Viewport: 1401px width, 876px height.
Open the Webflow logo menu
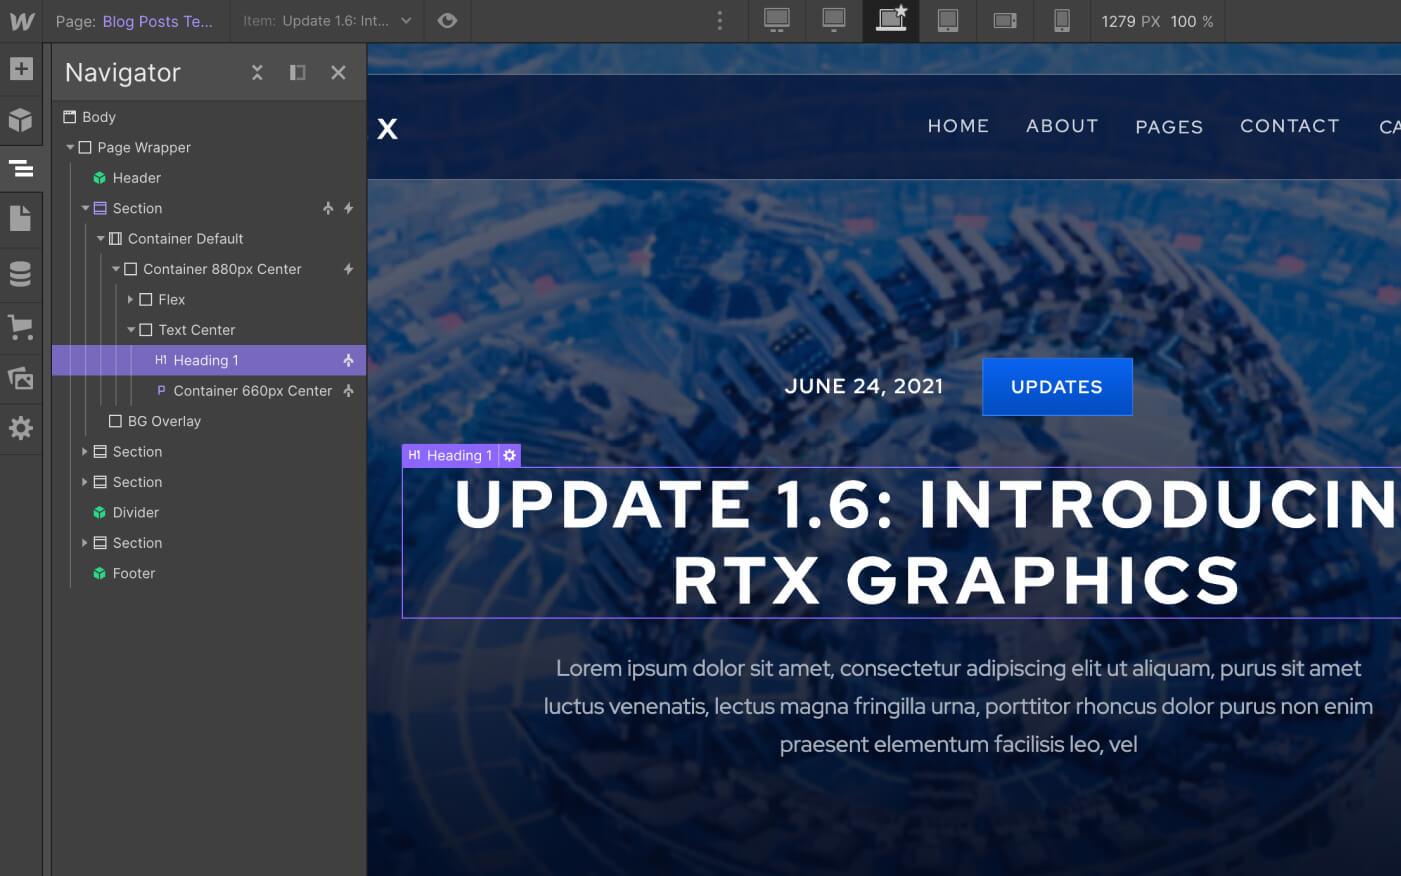coord(21,21)
